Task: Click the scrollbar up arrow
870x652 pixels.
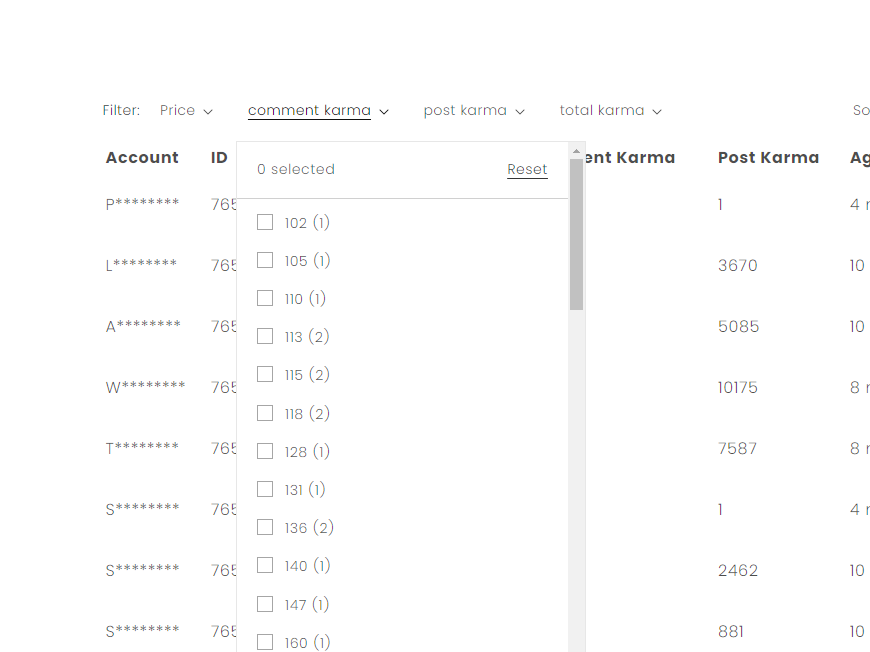Action: click(x=576, y=151)
